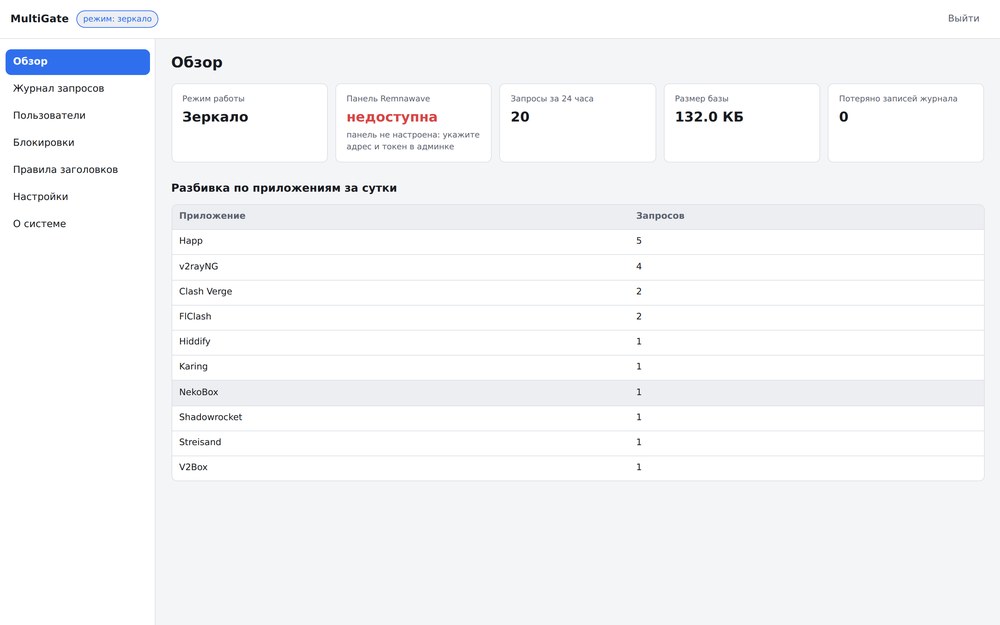1000x625 pixels.
Task: Click the MultiGate logo title
Action: (x=40, y=18)
